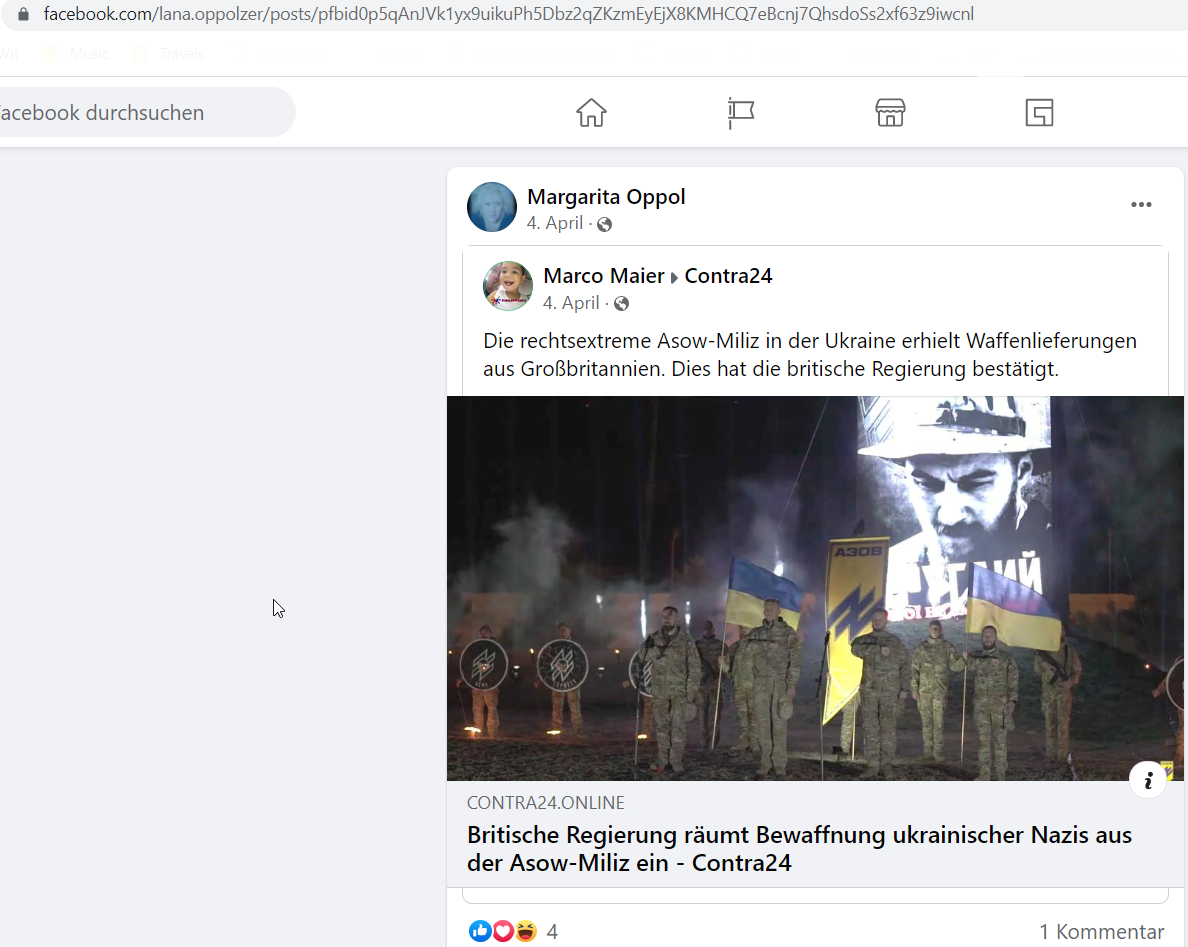Open Margarita Oppol's profile name link

click(x=606, y=197)
